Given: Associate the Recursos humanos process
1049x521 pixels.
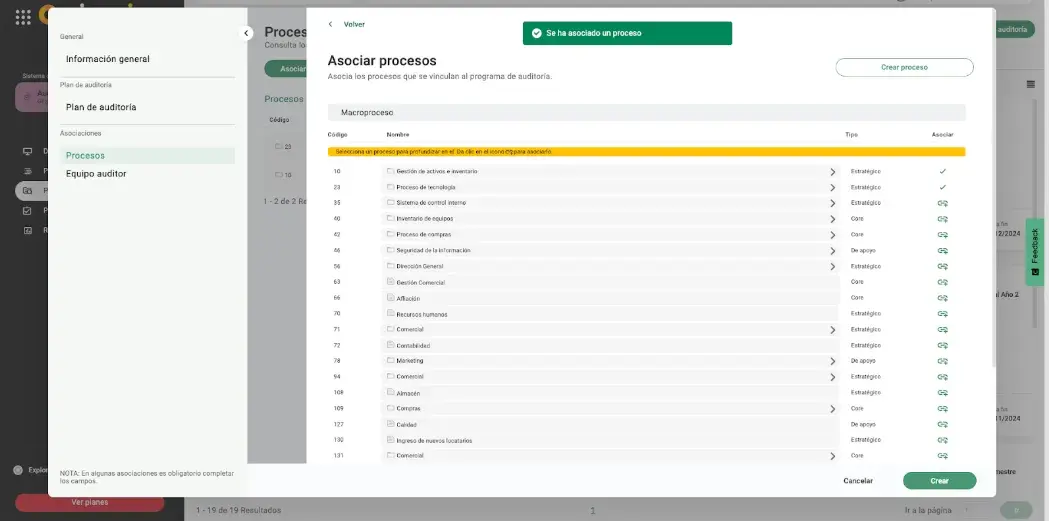Looking at the screenshot, I should pyautogui.click(x=942, y=314).
